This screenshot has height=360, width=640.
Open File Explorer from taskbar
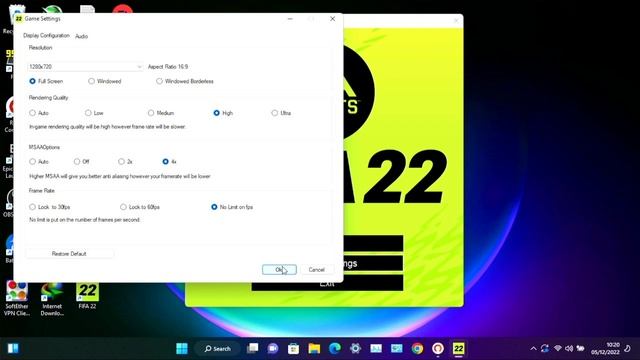(x=314, y=349)
